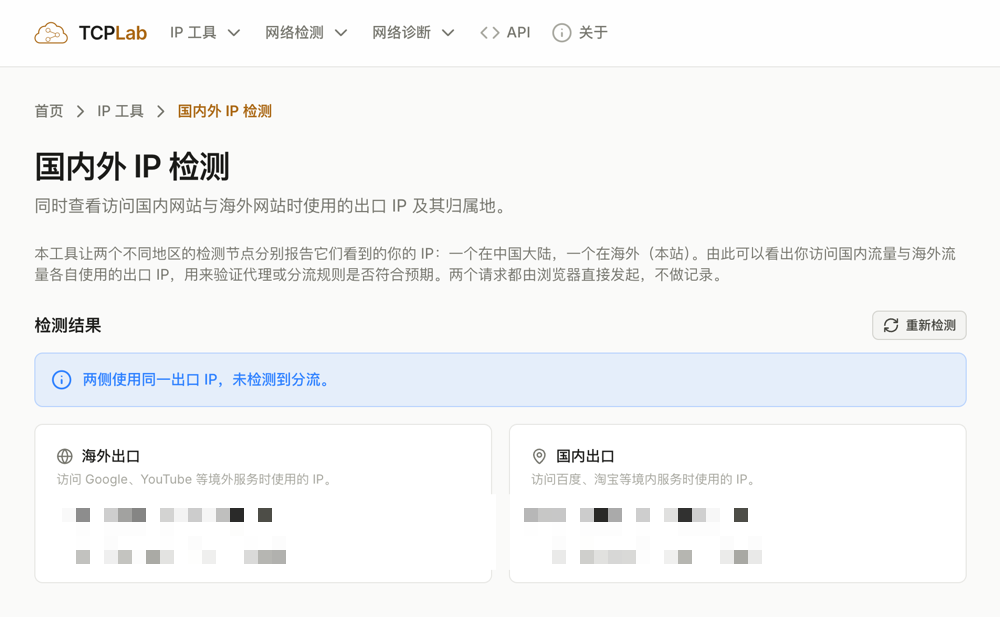Image resolution: width=1000 pixels, height=617 pixels.
Task: Open the TCPLab home logo text
Action: click(x=113, y=33)
